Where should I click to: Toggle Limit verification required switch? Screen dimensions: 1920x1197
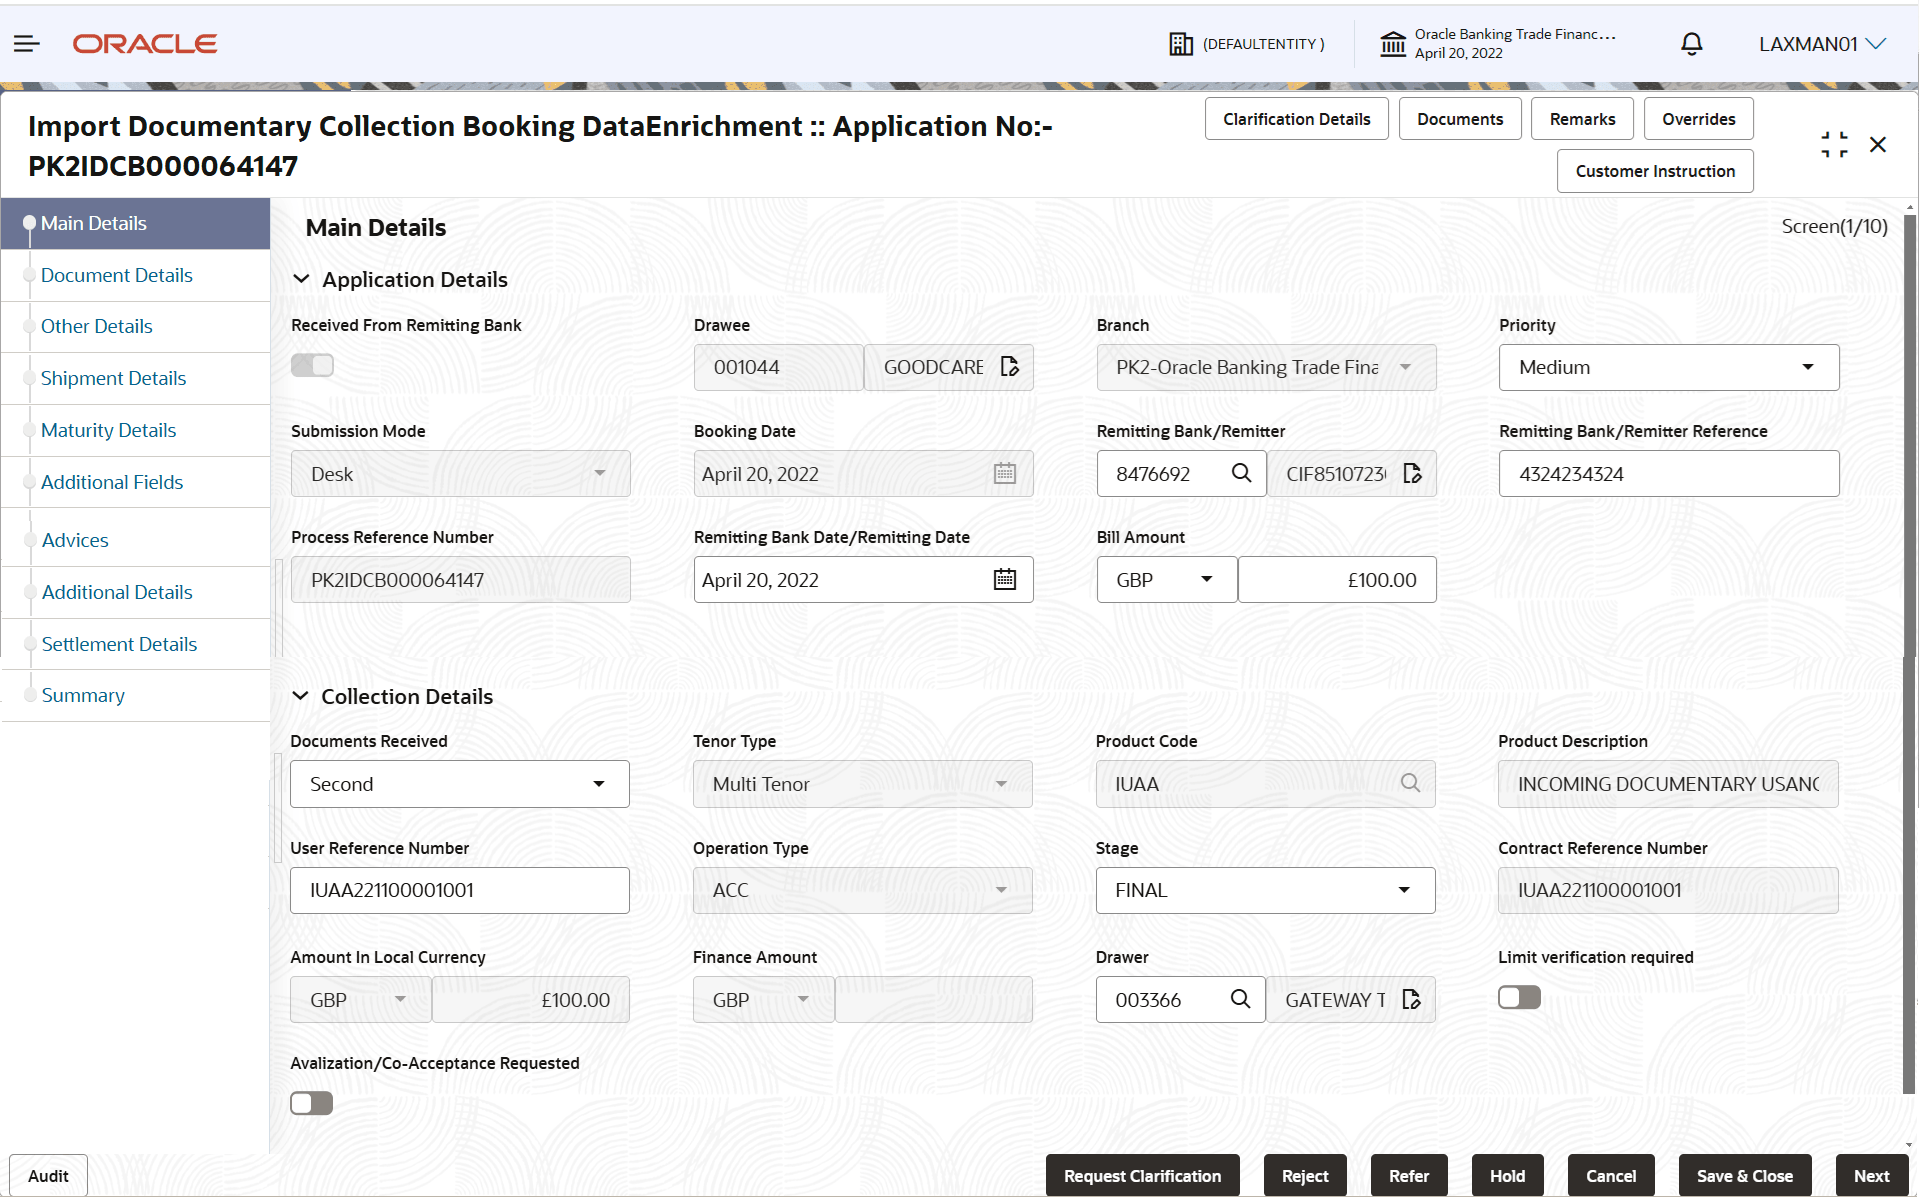1519,997
